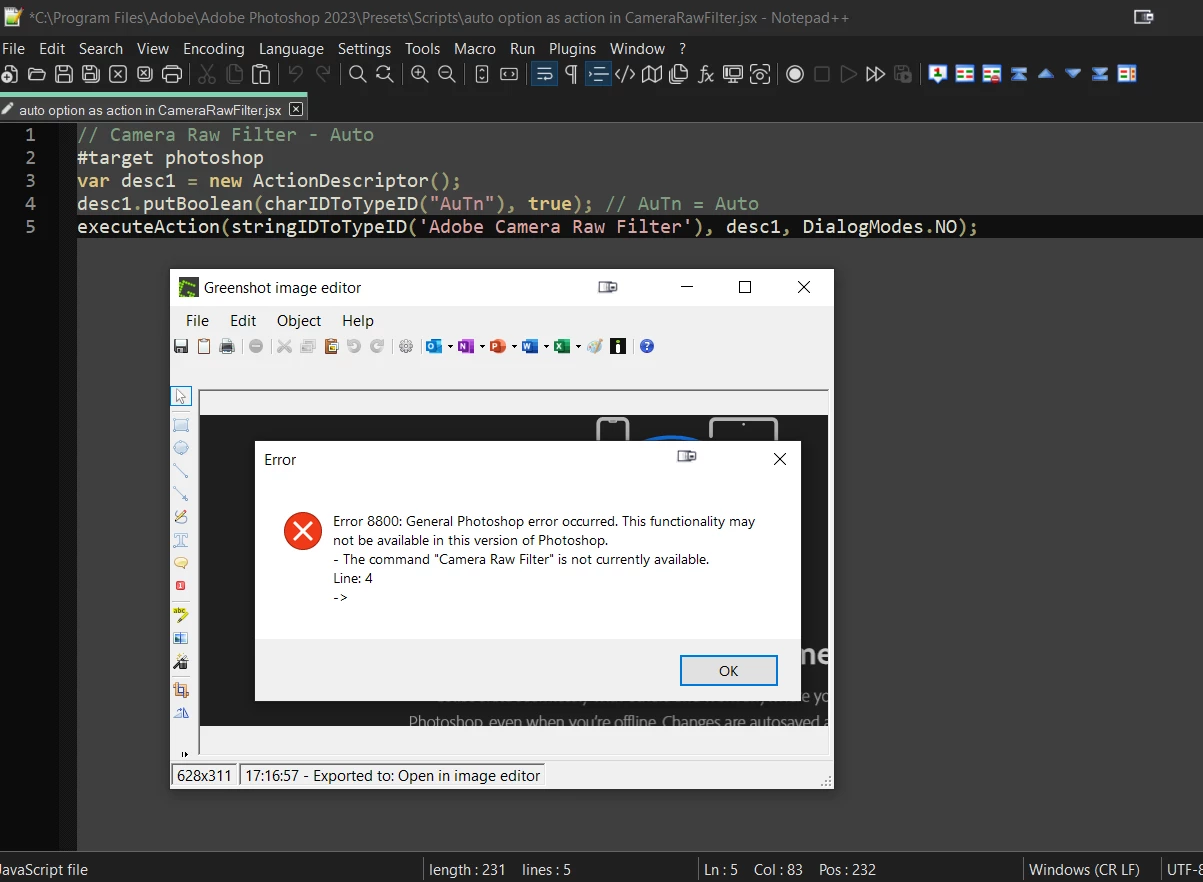The image size is (1203, 882).
Task: Click Paste icon in Notepad++ toolbar
Action: point(261,74)
